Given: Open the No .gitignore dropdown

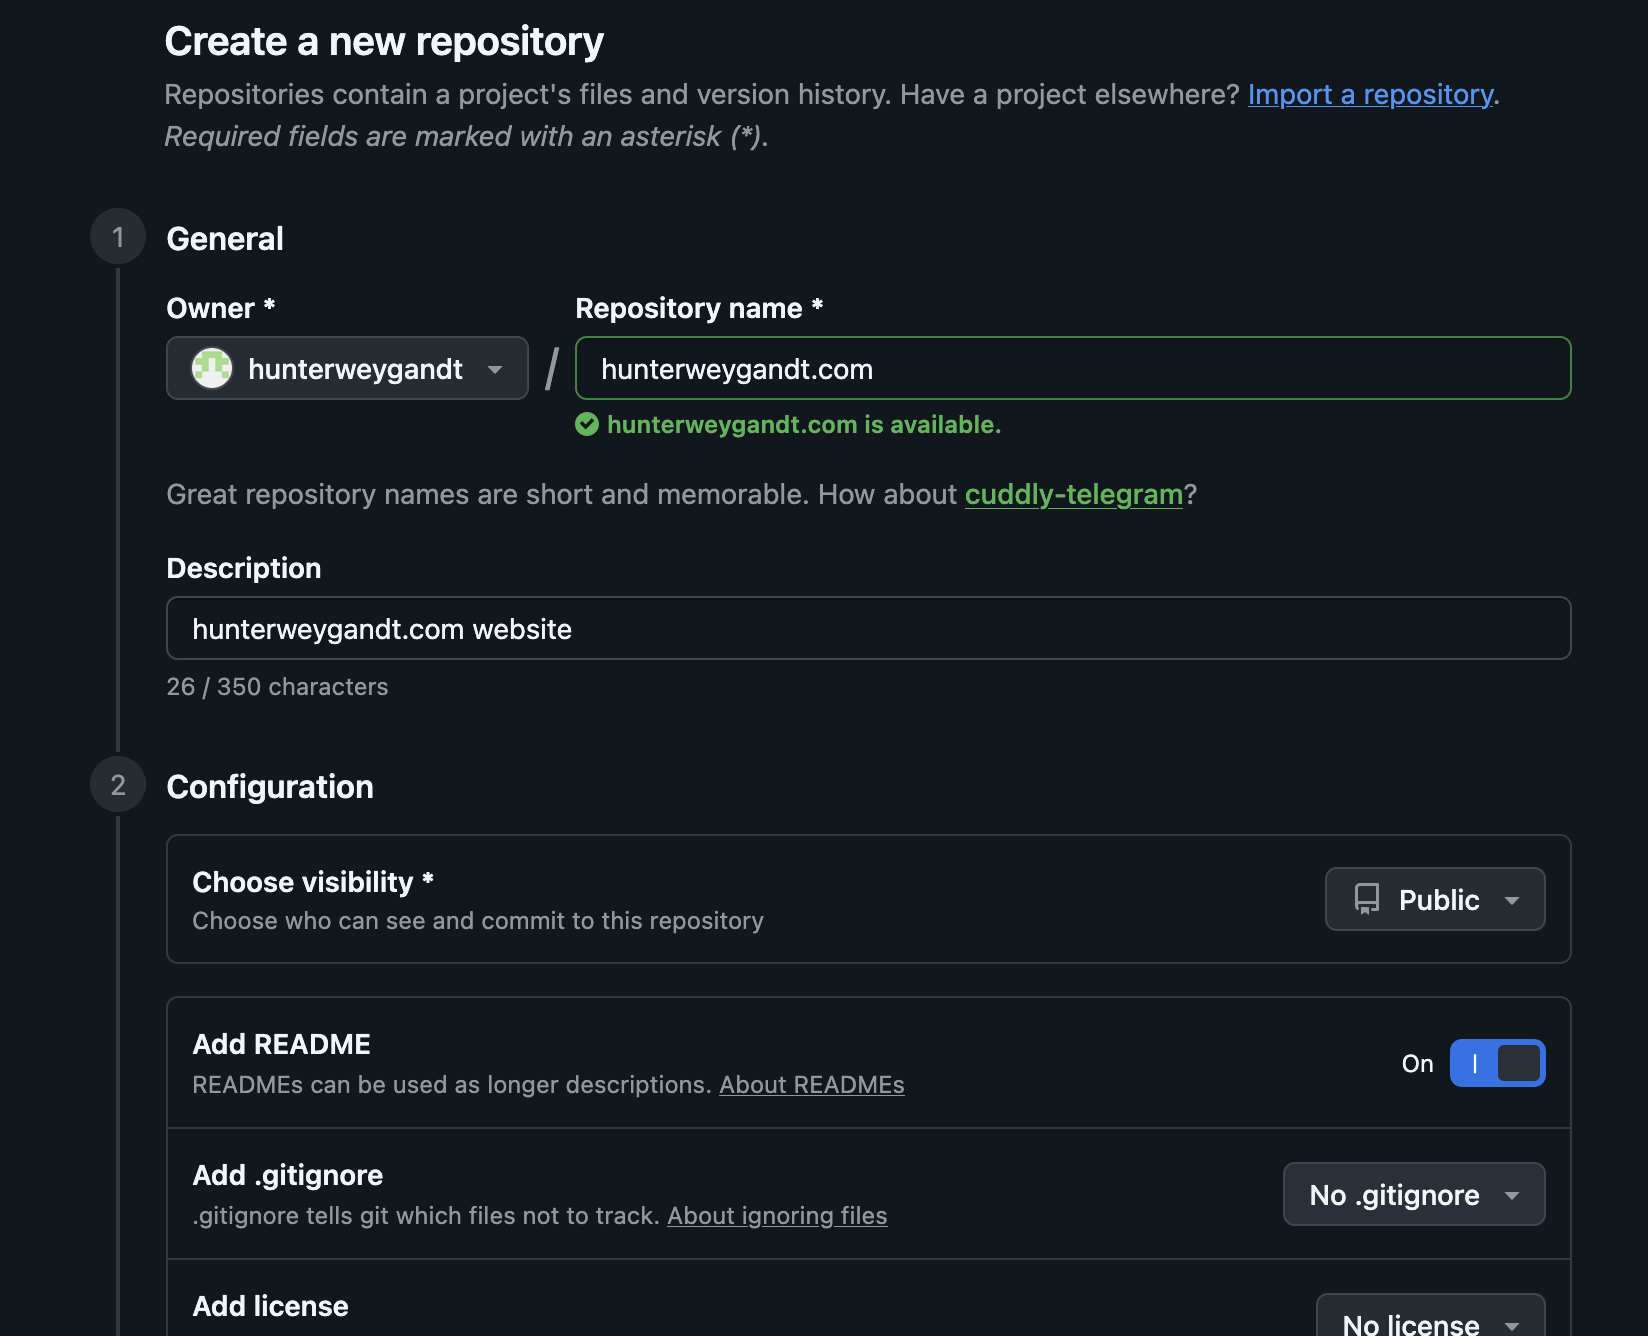Looking at the screenshot, I should [x=1414, y=1194].
